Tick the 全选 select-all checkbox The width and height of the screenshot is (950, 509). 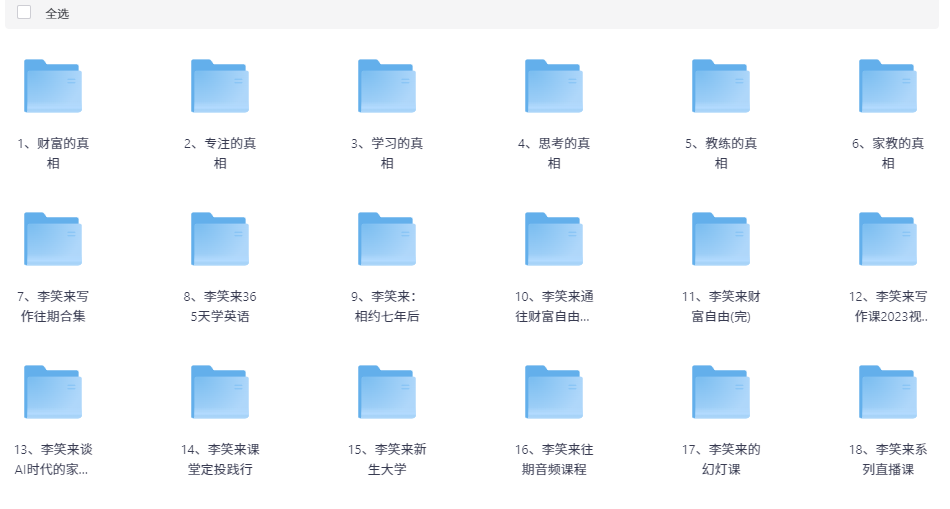[x=24, y=12]
